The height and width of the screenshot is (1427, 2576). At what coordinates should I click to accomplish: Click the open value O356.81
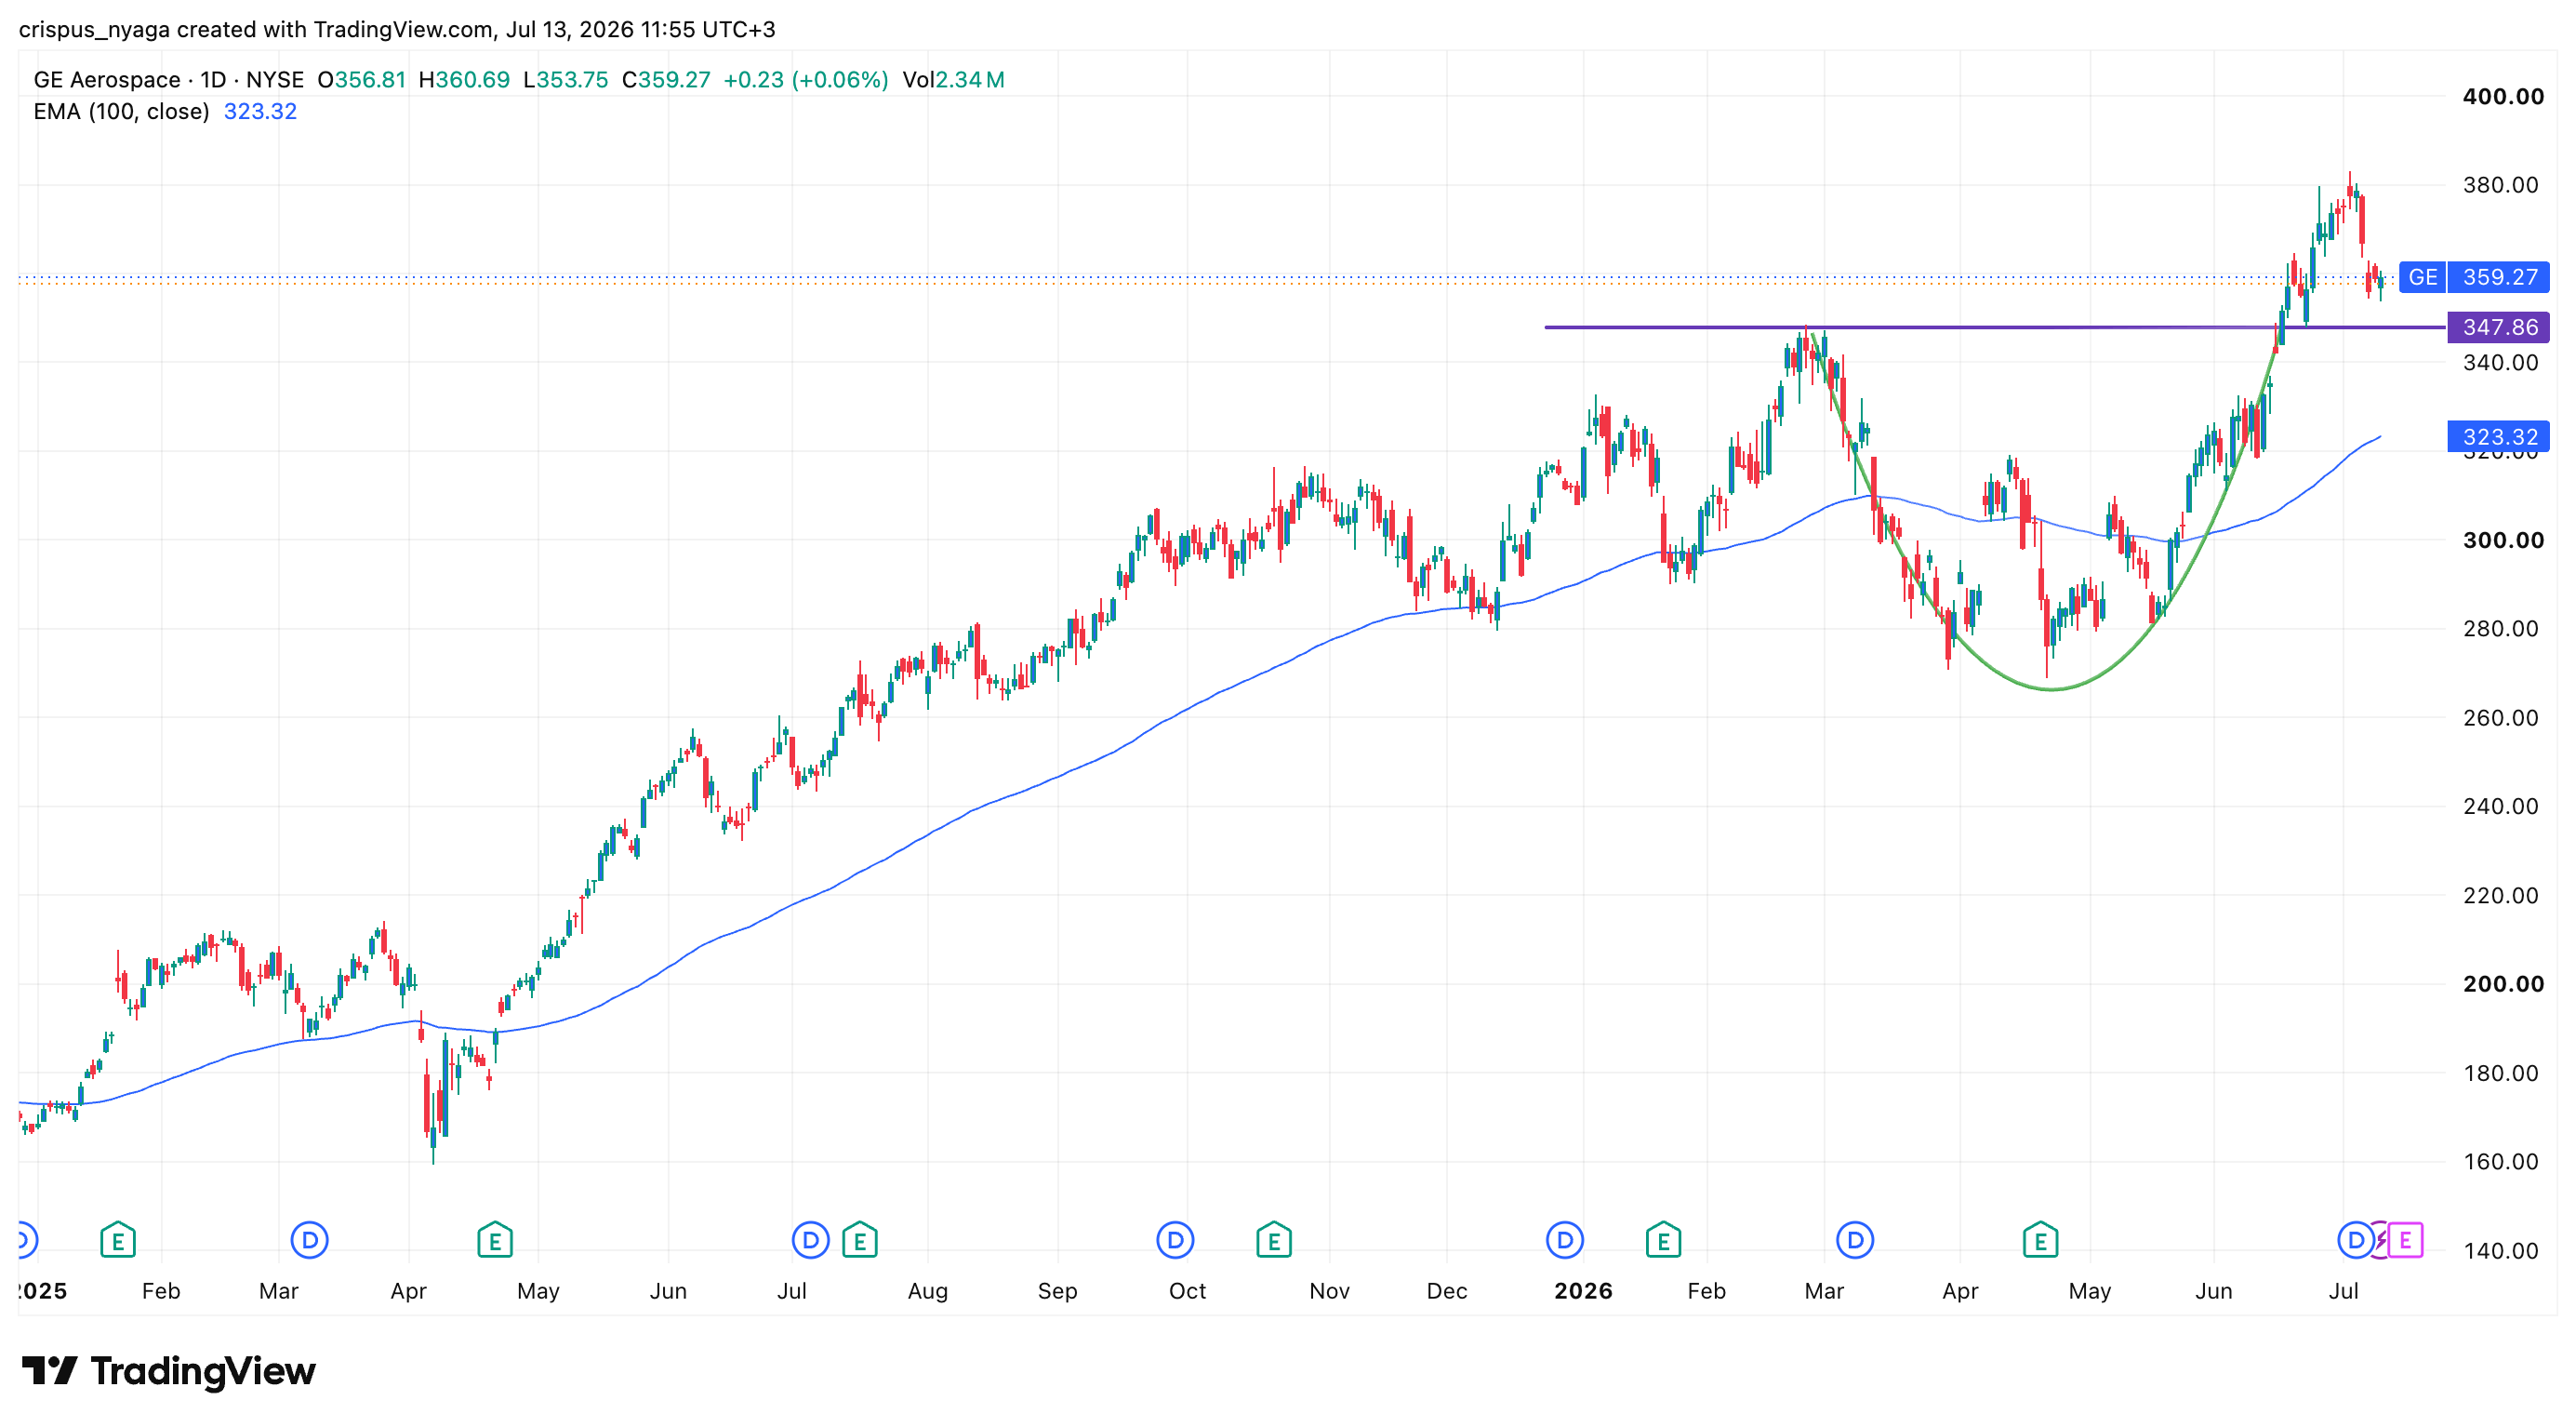[x=361, y=80]
